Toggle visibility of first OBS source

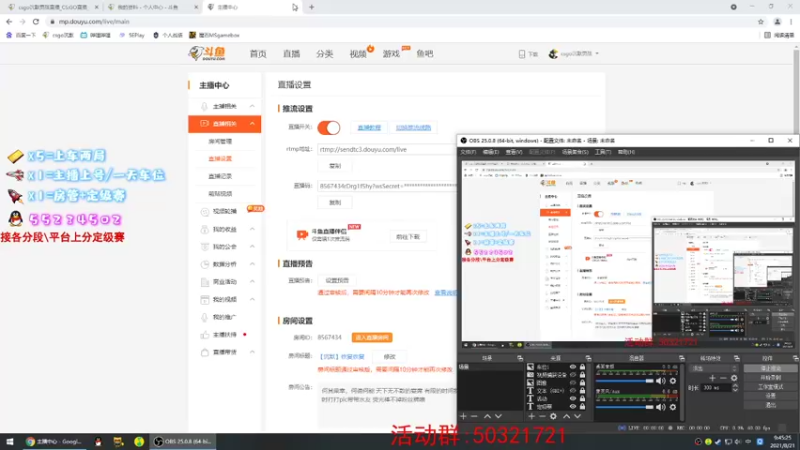click(573, 367)
